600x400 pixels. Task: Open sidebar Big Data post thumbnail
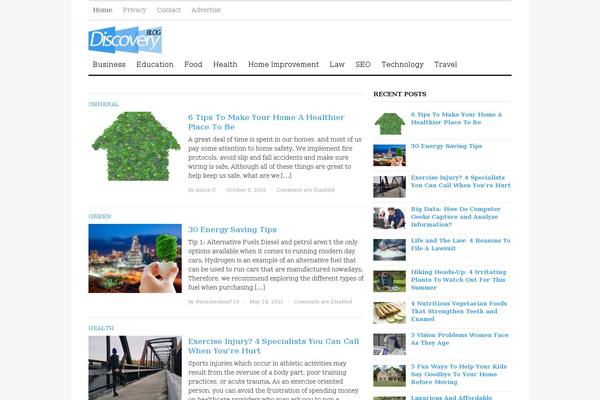click(390, 218)
